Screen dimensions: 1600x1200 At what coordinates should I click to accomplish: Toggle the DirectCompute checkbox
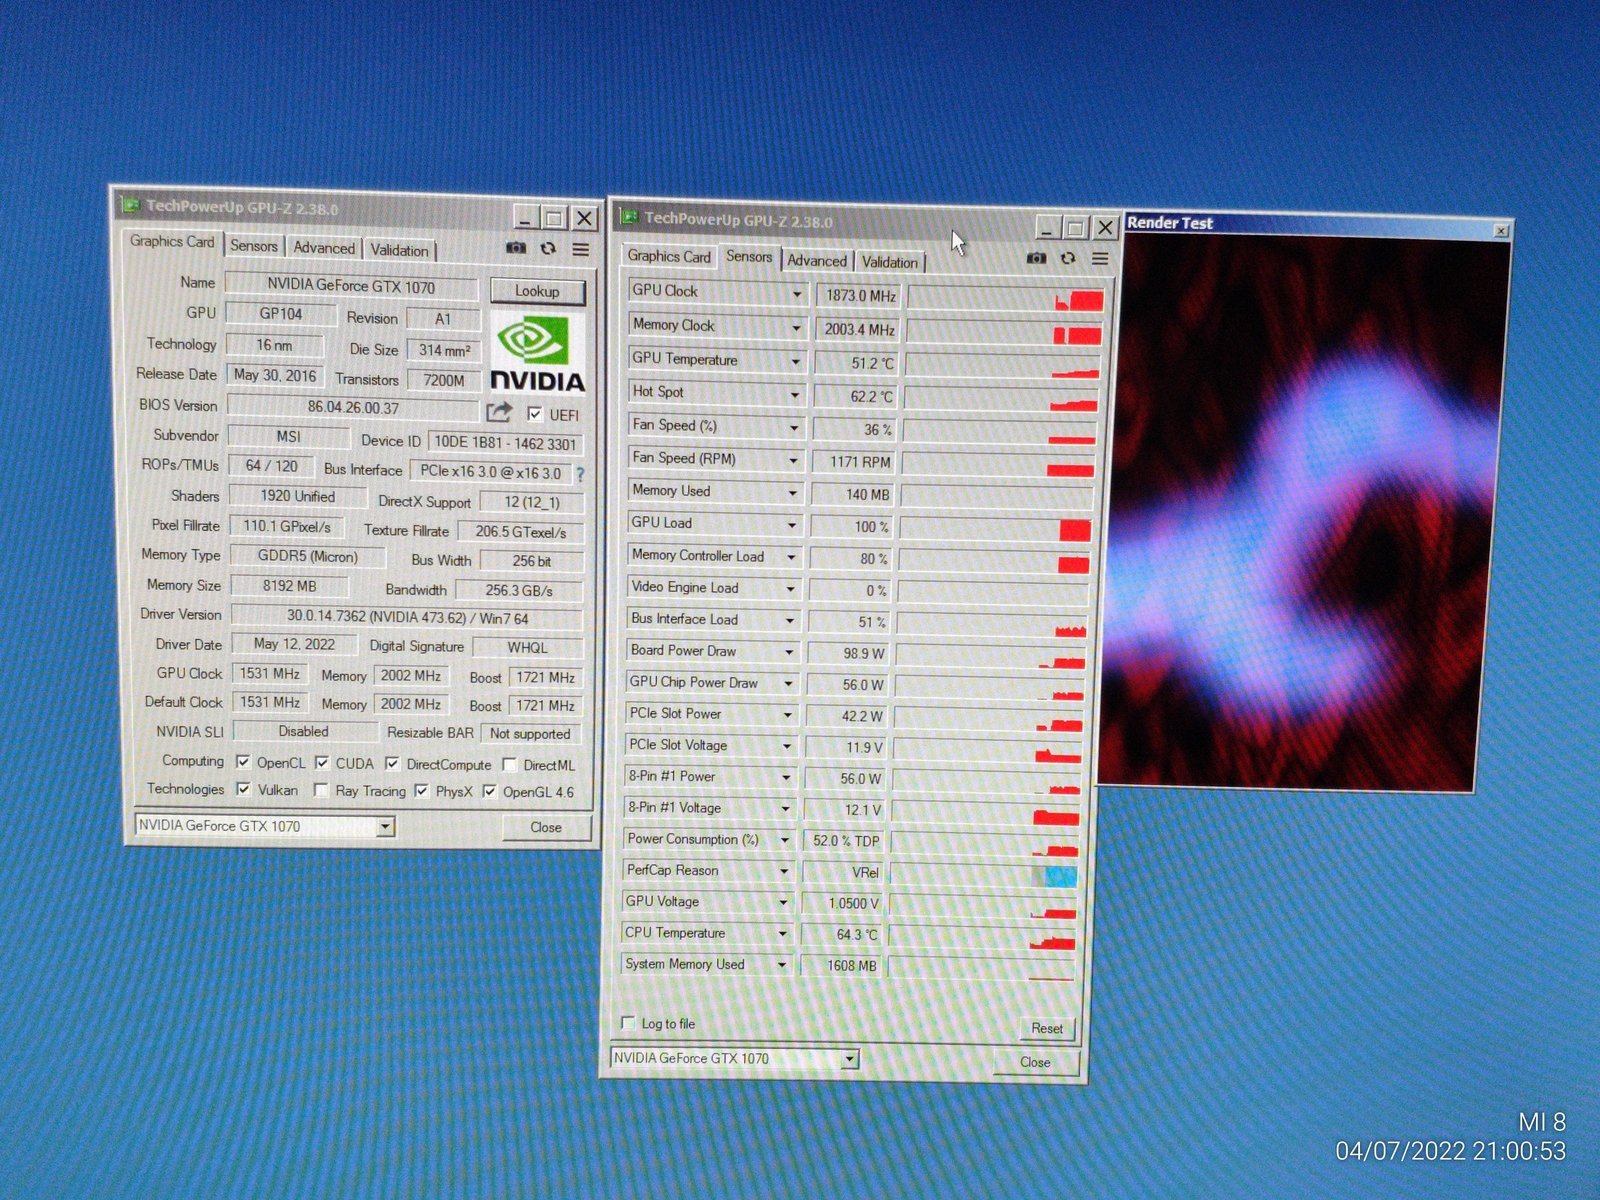coord(392,764)
